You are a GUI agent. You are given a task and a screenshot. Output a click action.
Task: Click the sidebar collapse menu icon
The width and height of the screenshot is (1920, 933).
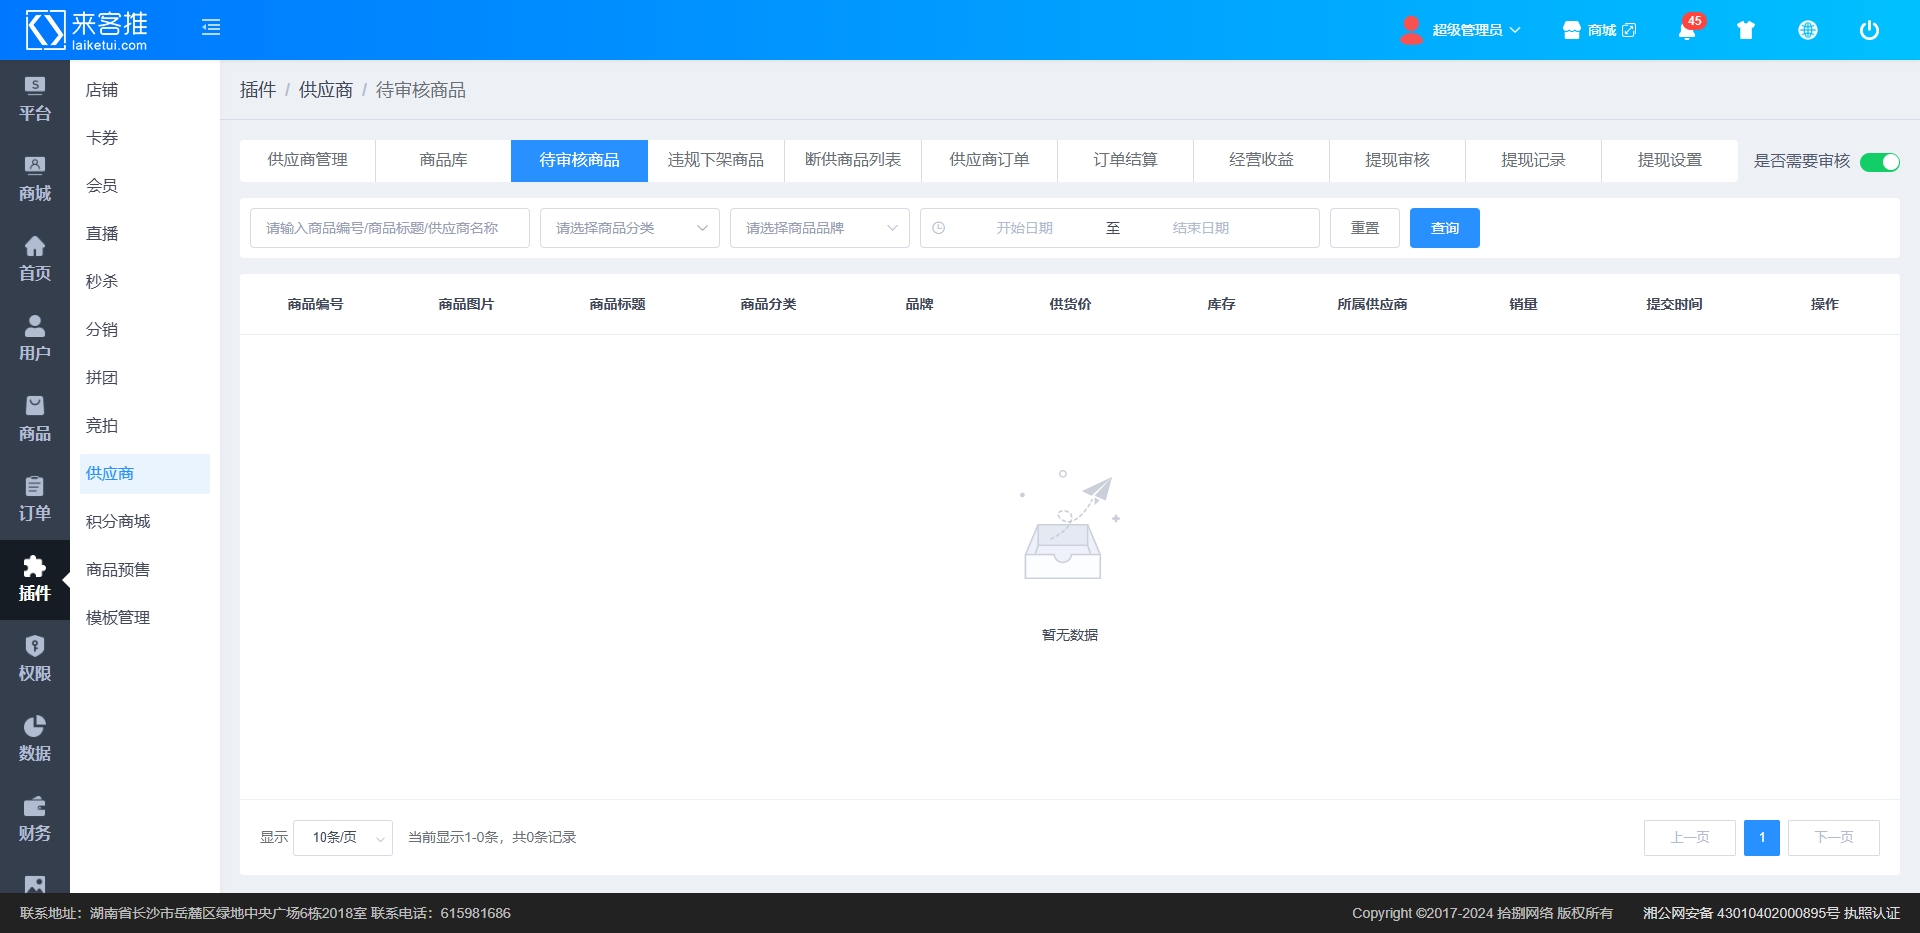click(211, 28)
